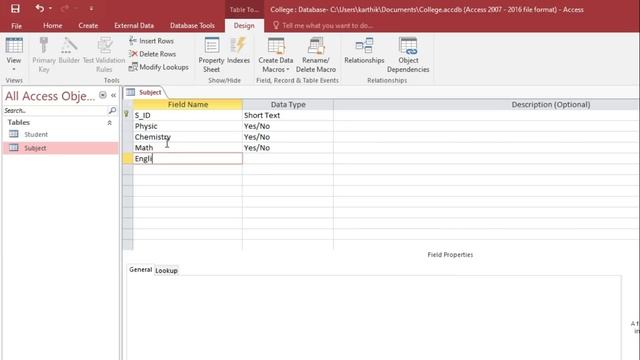Click the View datasheet icon
The image size is (640, 360).
(x=14, y=45)
